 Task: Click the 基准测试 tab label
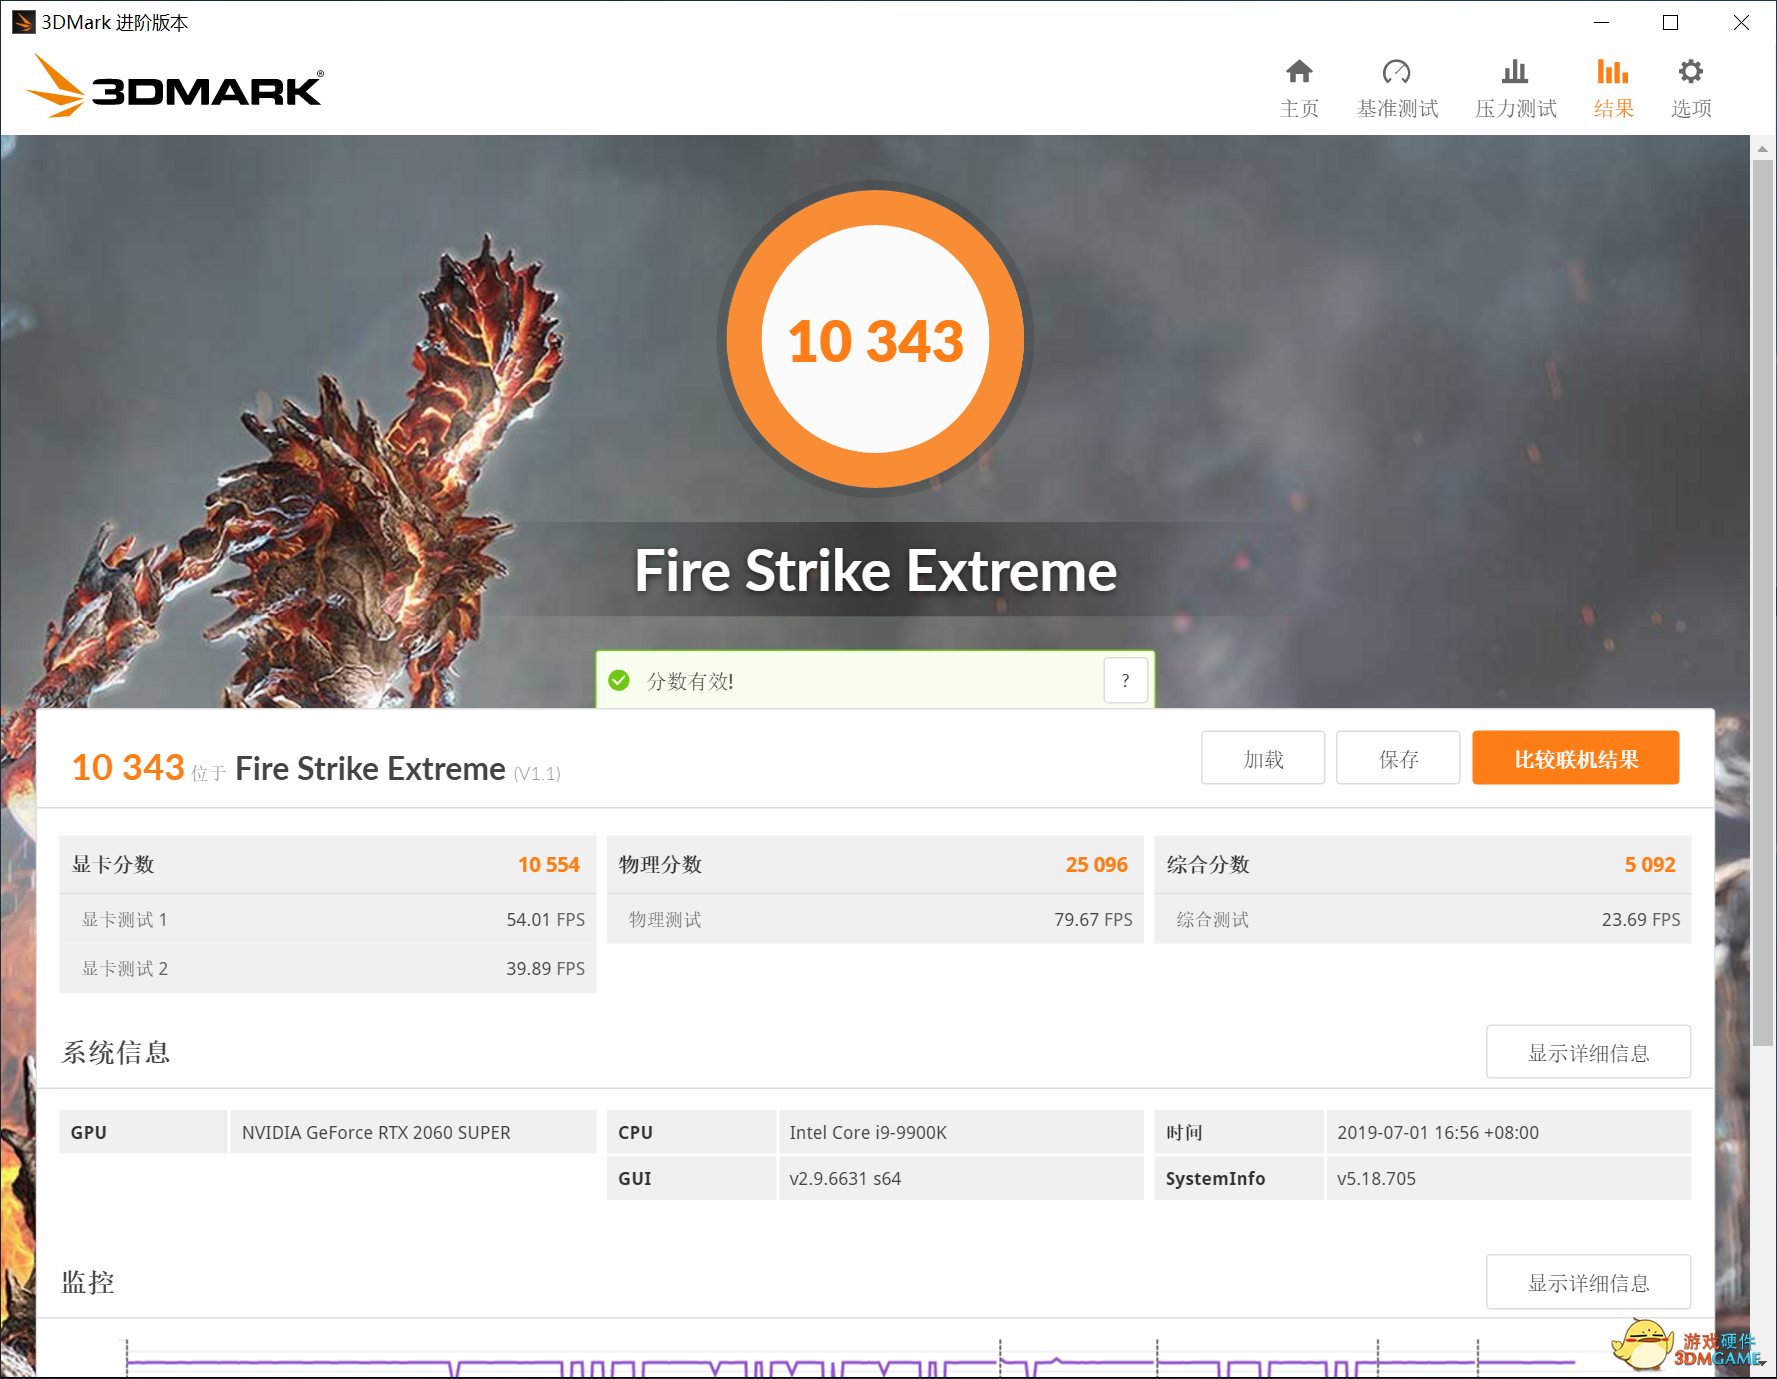pos(1397,108)
